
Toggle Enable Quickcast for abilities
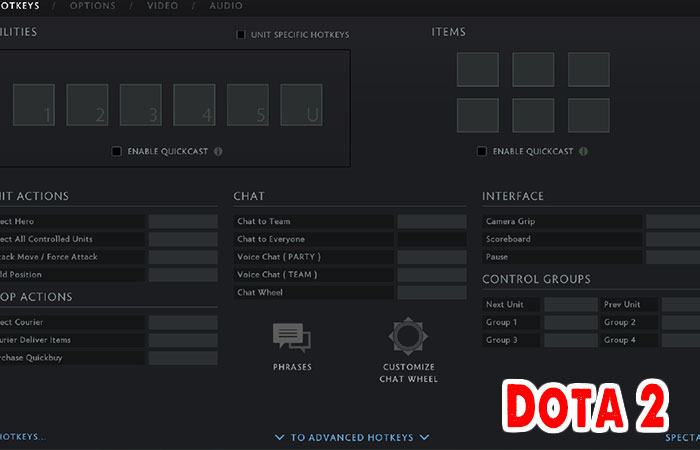tap(117, 152)
